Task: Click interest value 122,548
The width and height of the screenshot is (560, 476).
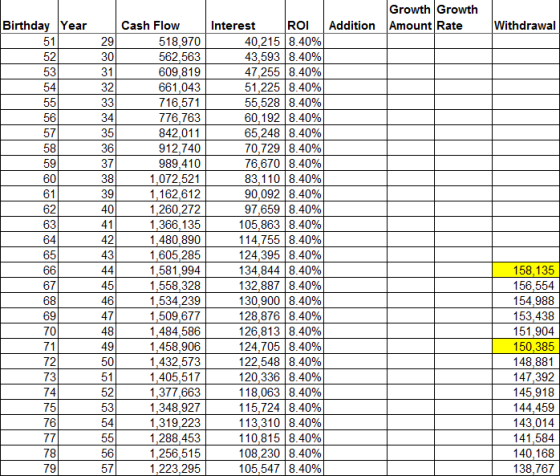Action: [x=259, y=362]
